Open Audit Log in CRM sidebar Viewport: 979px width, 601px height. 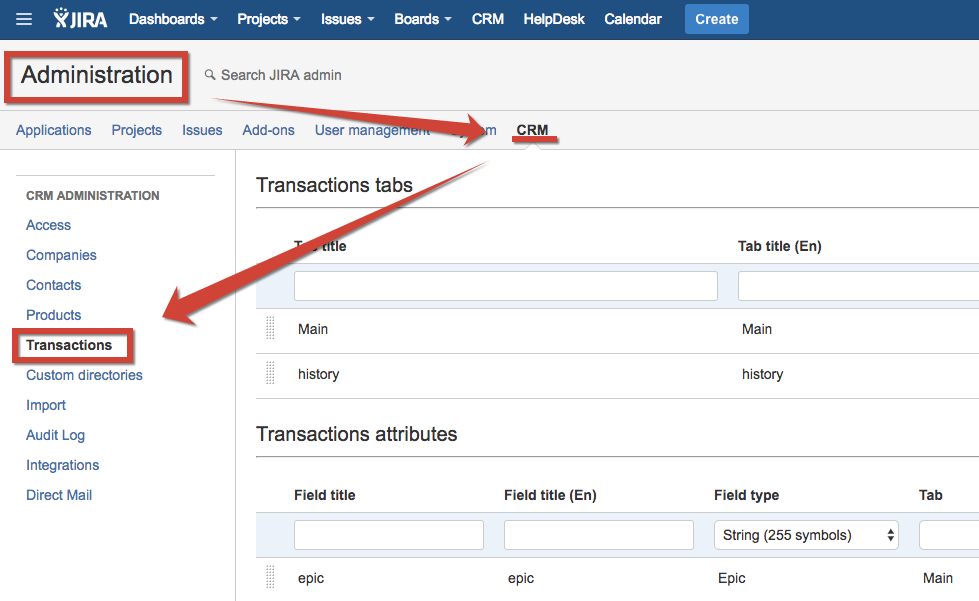click(x=55, y=435)
